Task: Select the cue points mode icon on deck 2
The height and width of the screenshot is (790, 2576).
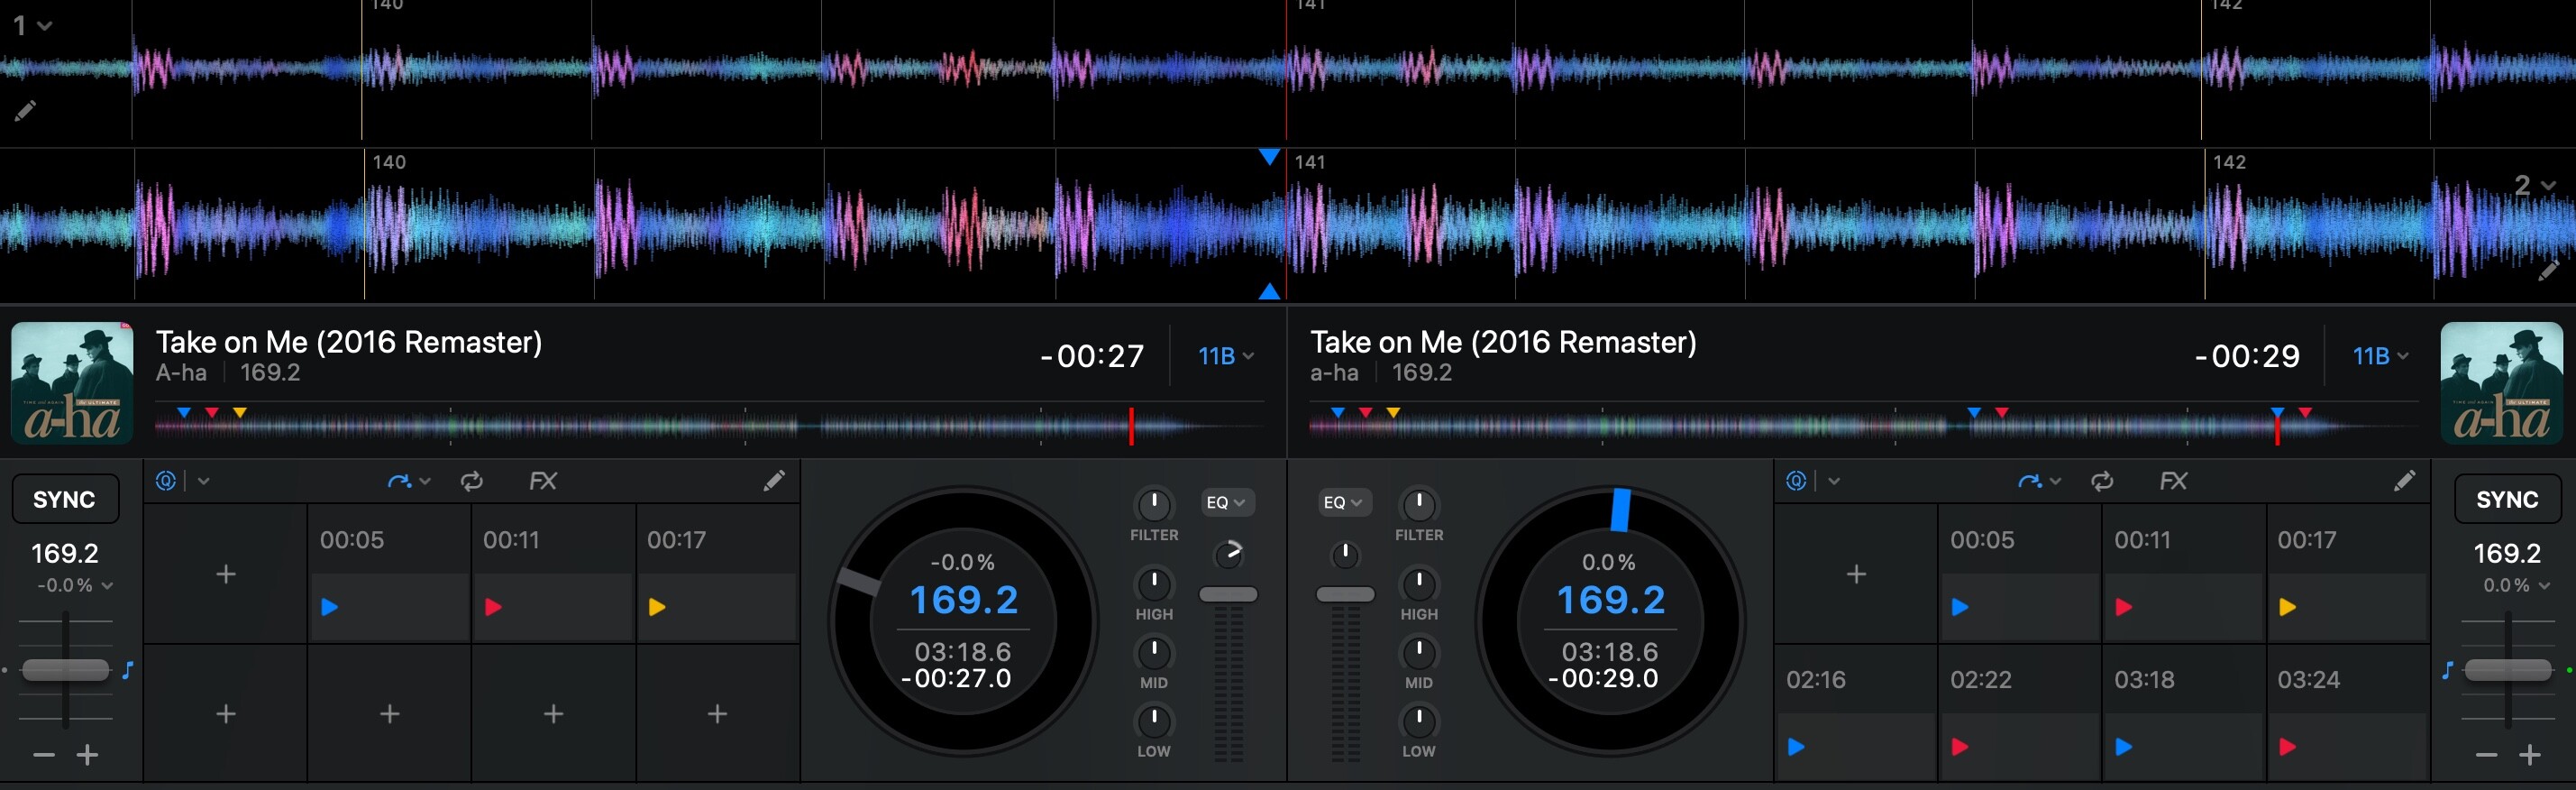Action: 1796,481
